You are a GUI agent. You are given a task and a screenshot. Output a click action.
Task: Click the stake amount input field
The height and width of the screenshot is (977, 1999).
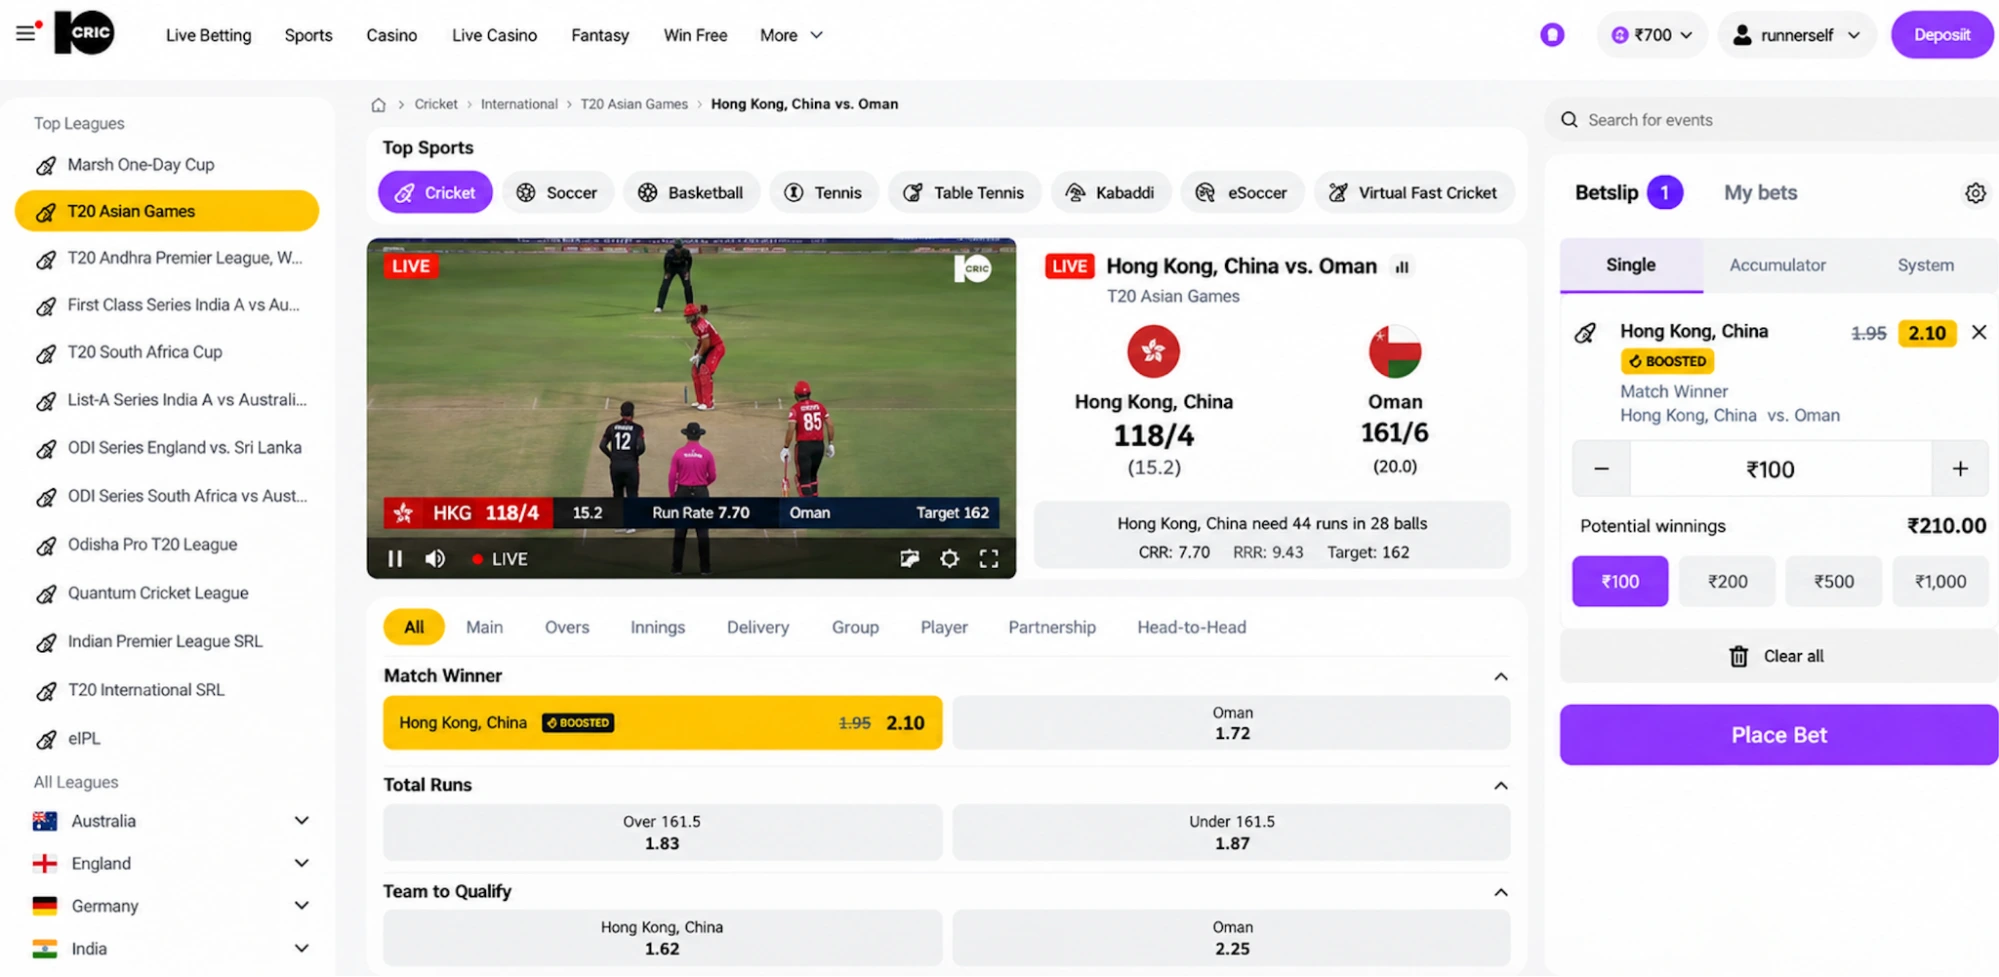point(1780,469)
